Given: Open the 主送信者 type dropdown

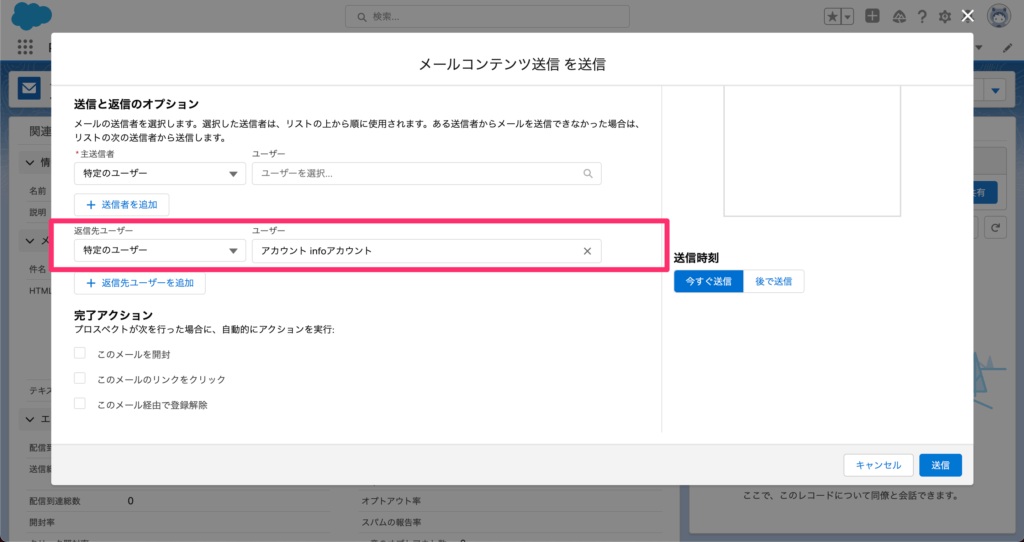Looking at the screenshot, I should (160, 174).
